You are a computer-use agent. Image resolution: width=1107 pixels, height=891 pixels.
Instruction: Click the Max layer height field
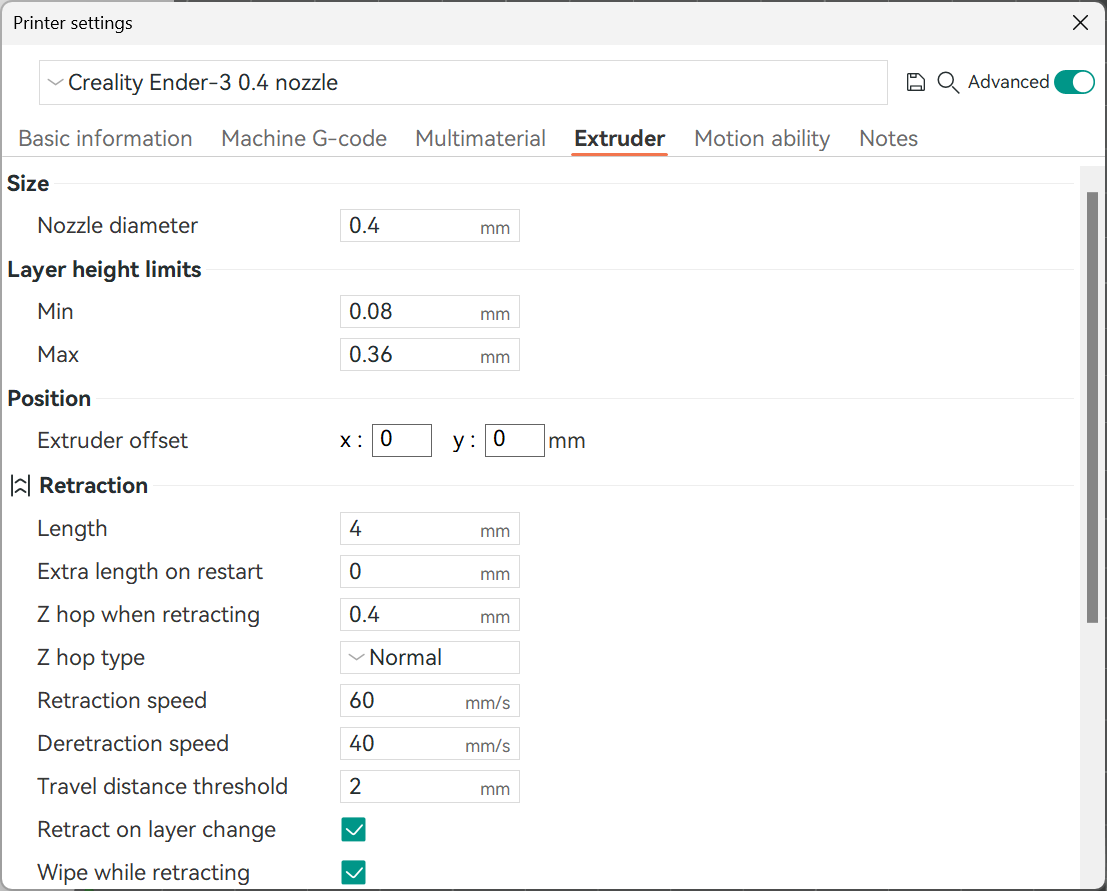click(430, 354)
